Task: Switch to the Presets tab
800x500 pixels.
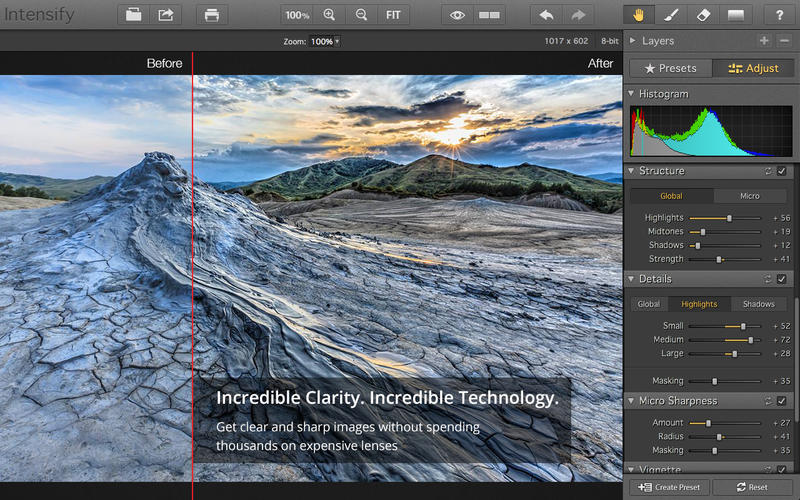Action: (670, 69)
